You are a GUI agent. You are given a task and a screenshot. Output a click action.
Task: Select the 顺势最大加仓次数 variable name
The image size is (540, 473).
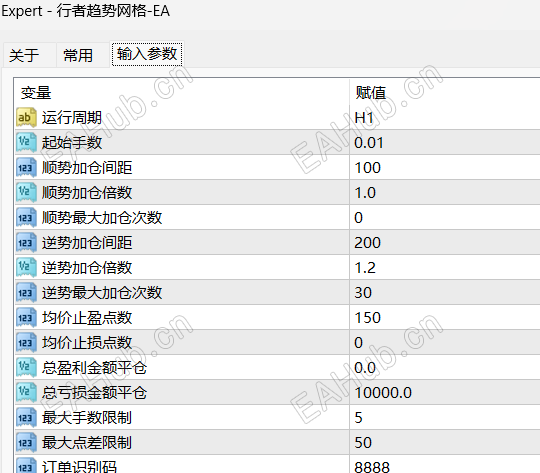coord(102,218)
